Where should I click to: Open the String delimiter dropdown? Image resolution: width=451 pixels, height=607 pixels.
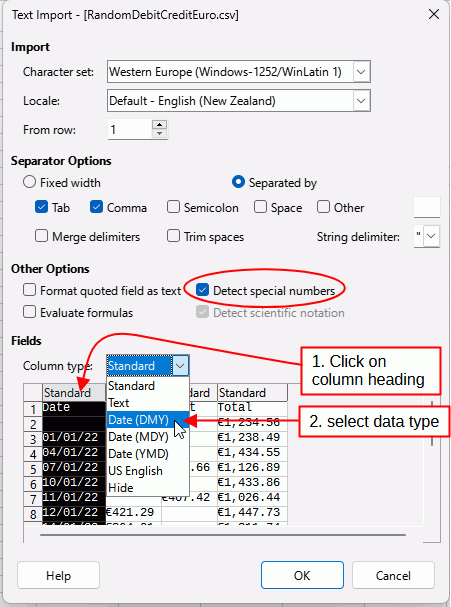pos(432,236)
